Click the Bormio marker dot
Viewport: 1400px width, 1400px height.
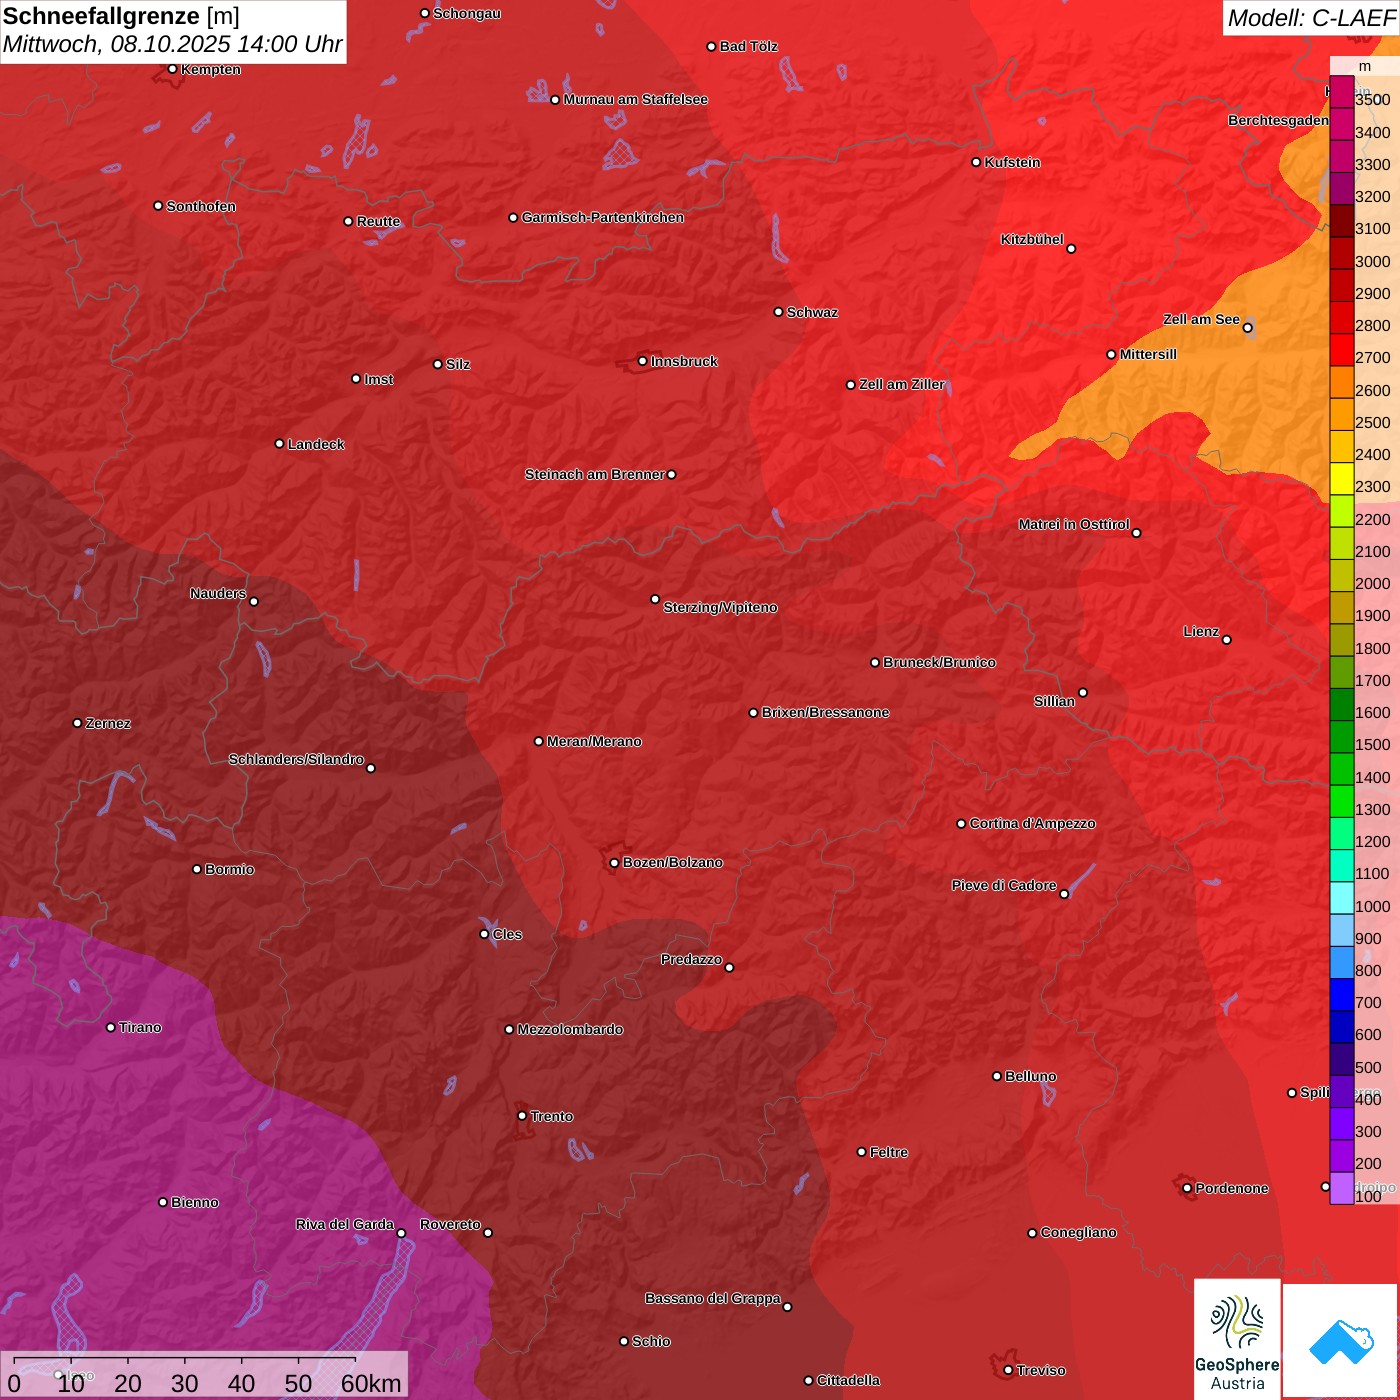click(197, 869)
